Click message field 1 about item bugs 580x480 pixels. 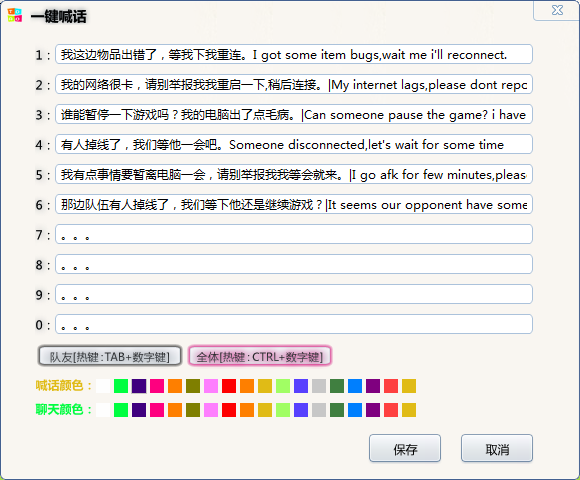pyautogui.click(x=294, y=54)
